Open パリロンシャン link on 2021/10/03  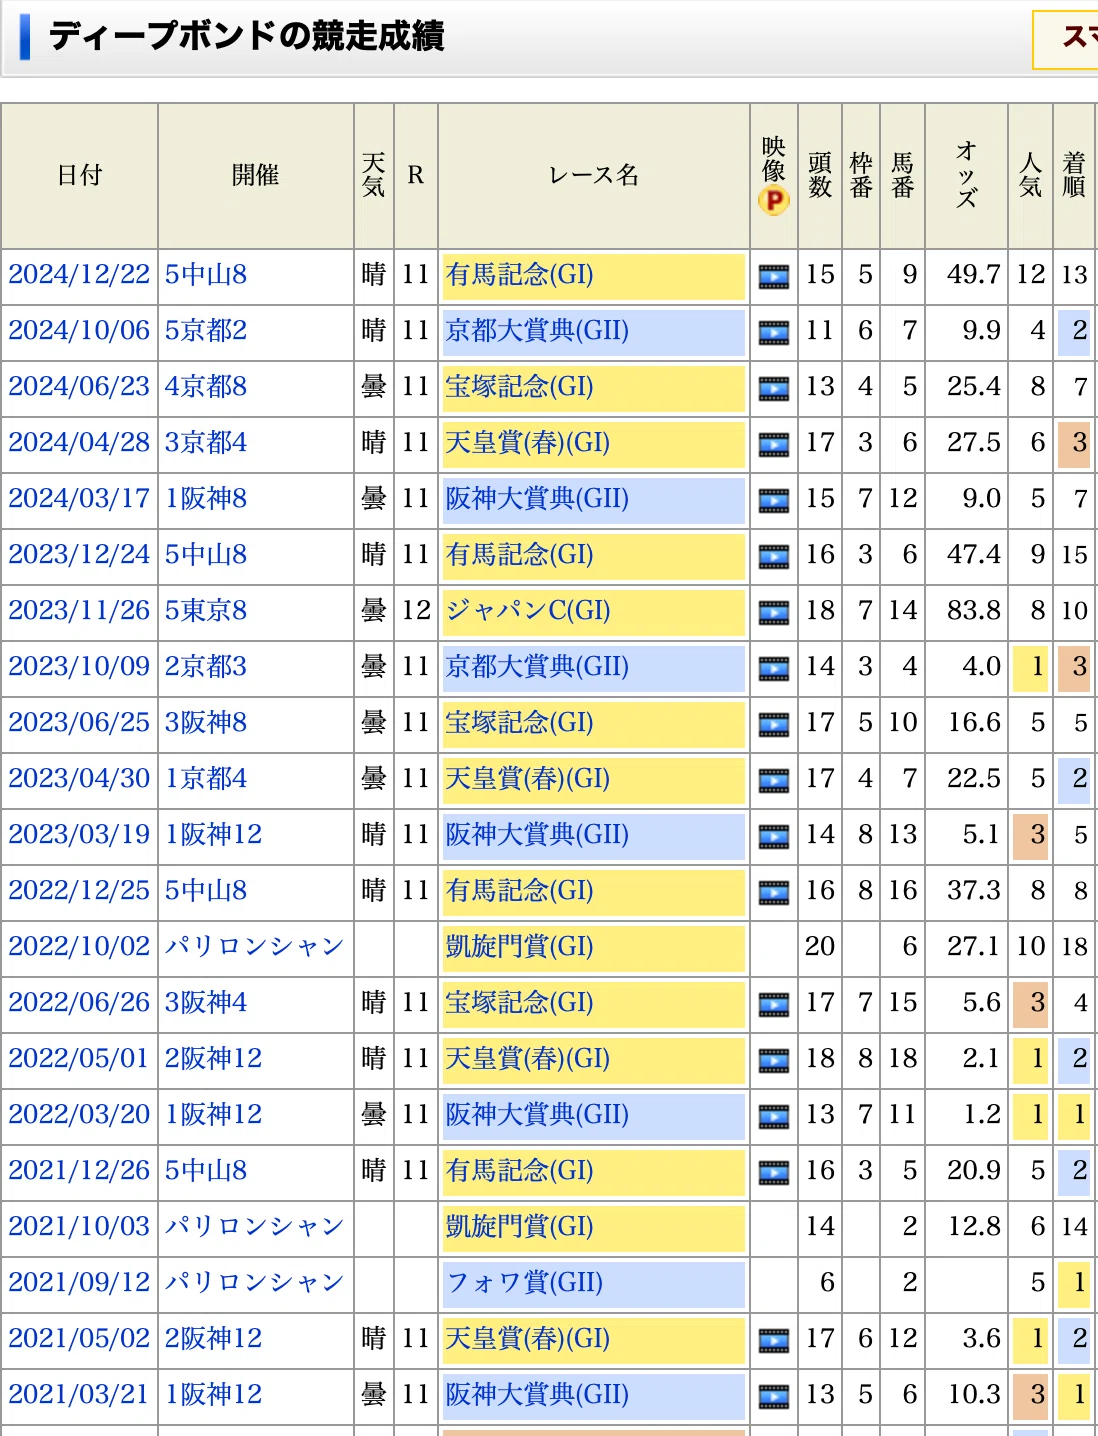point(255,1227)
